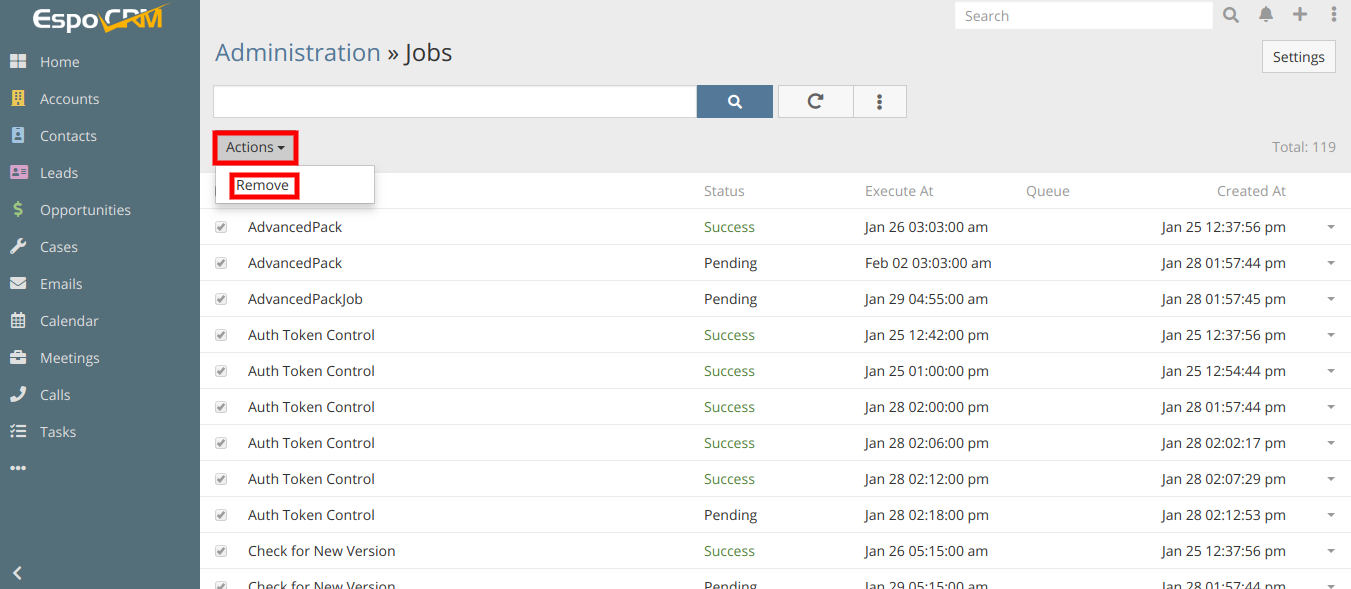Screen dimensions: 1351x589
Task: Uncheck the first AdvancedPack Success row checkbox
Action: [x=221, y=227]
